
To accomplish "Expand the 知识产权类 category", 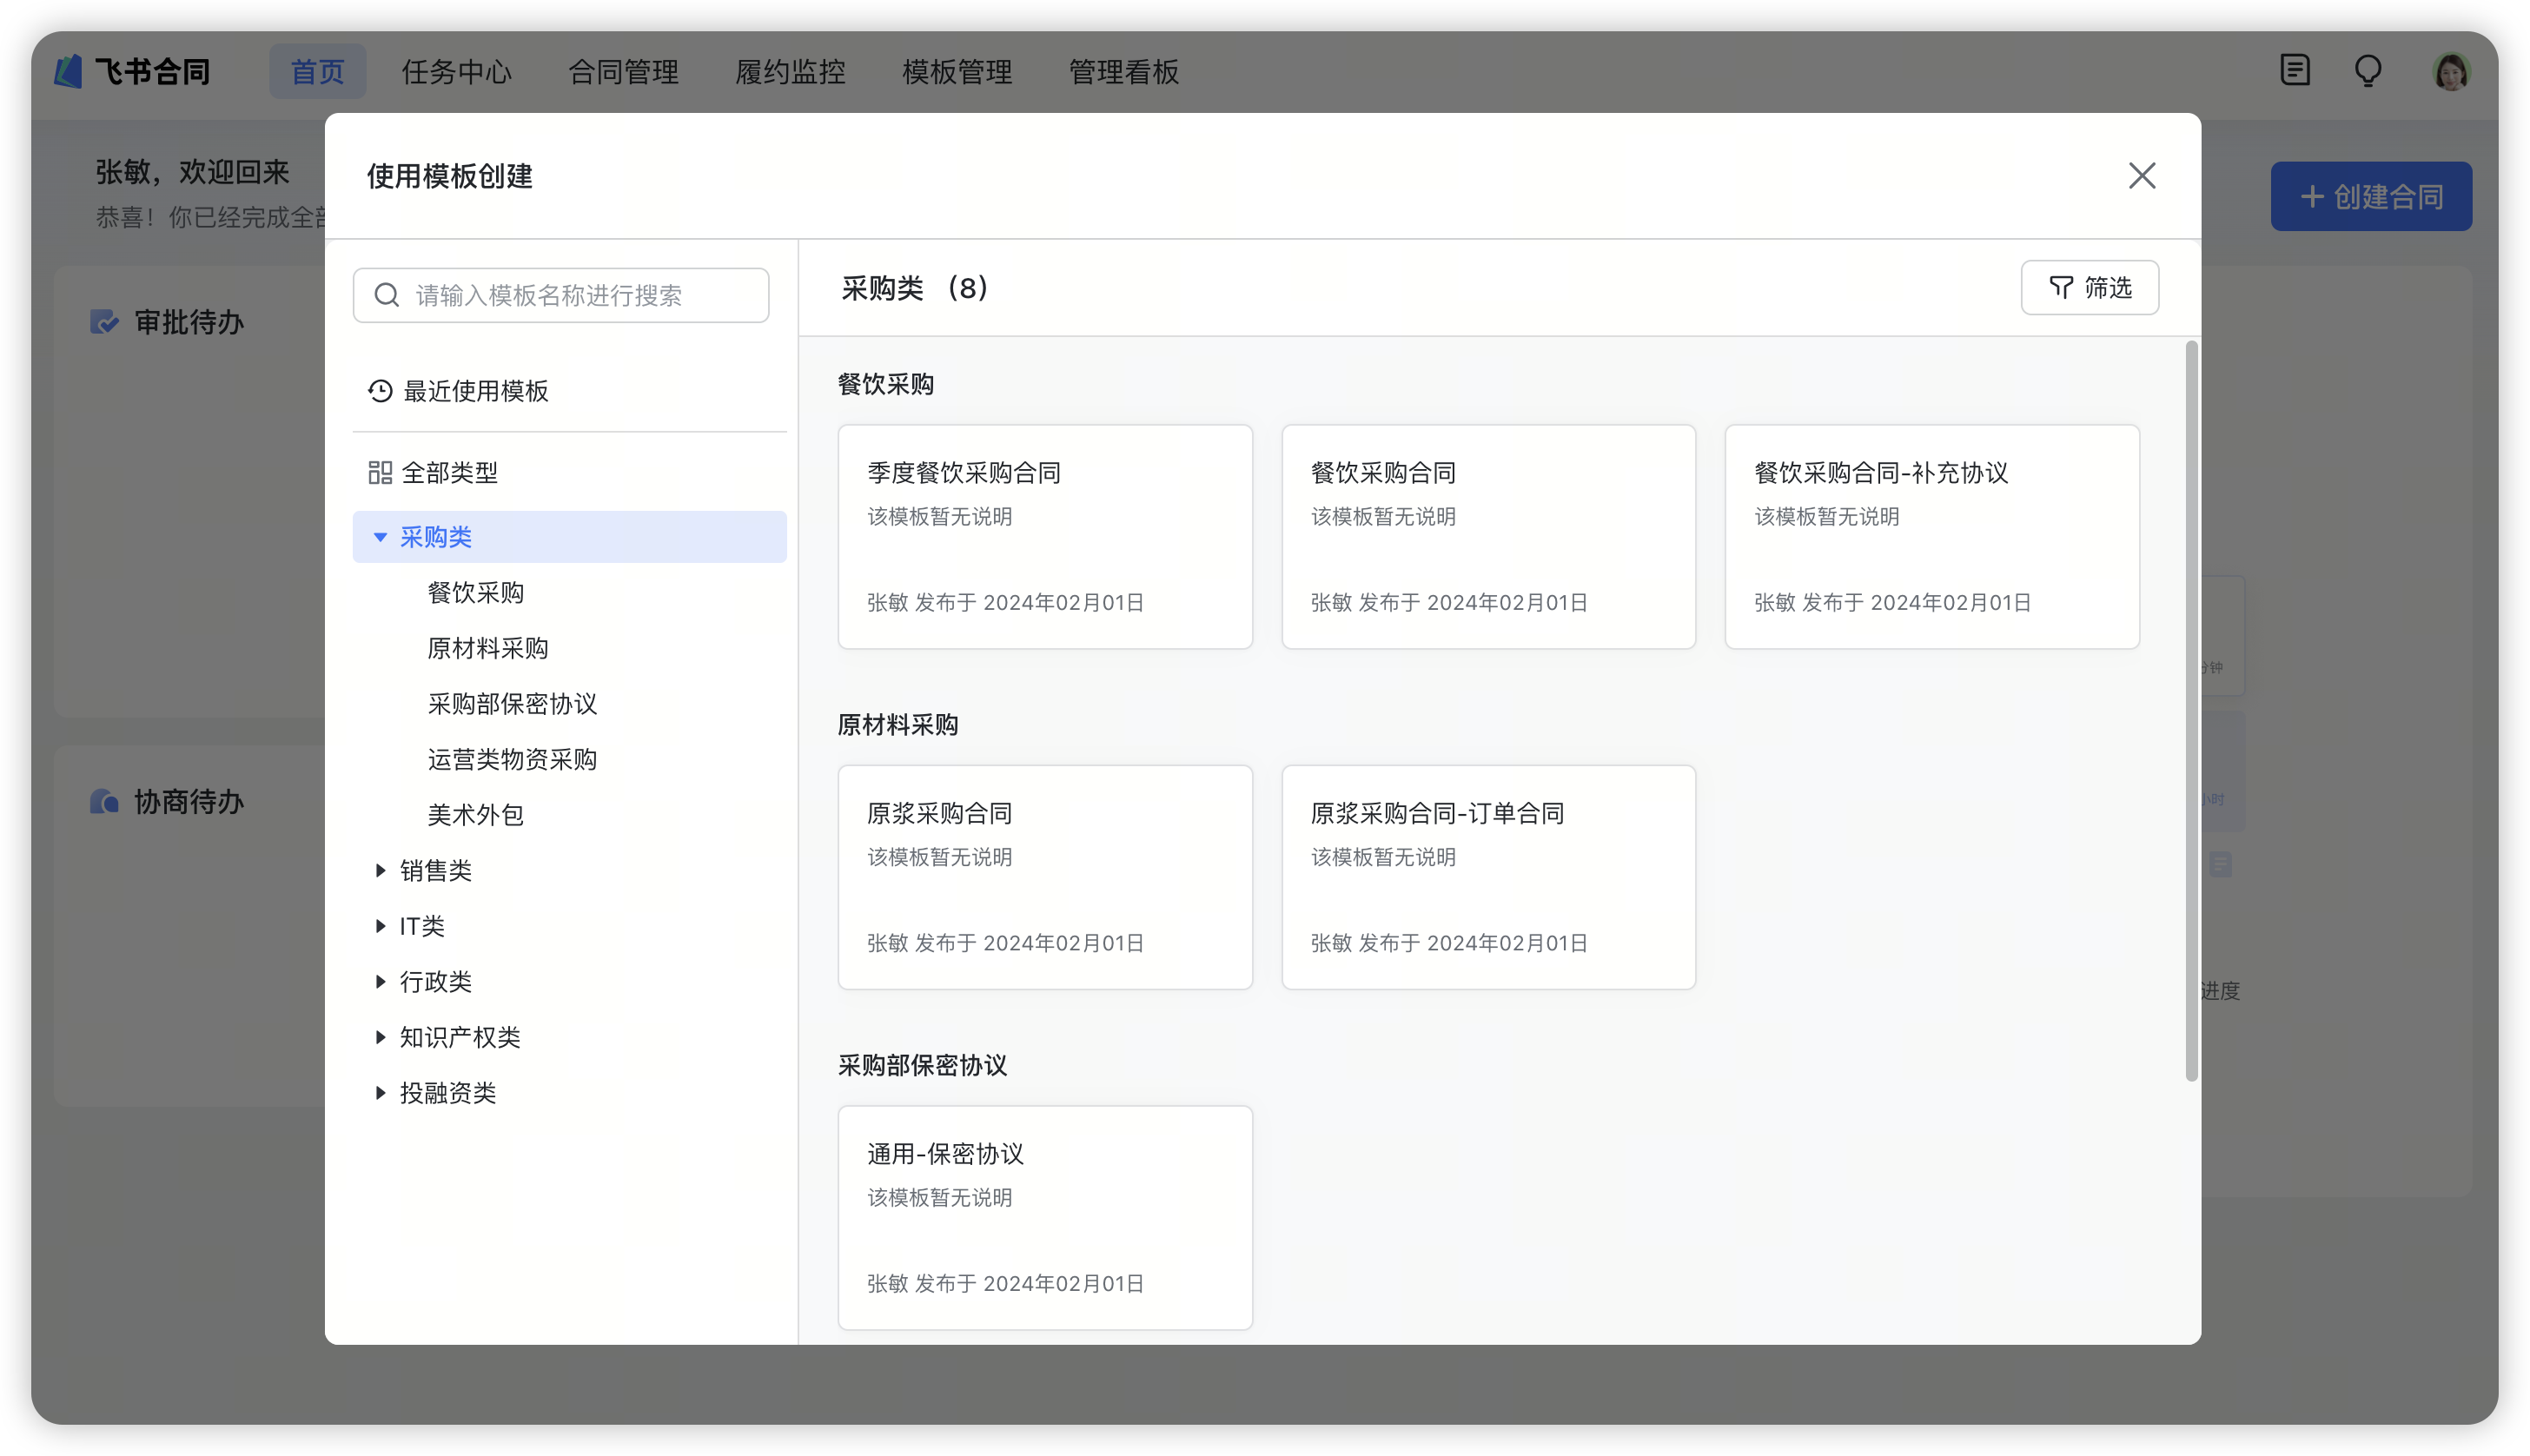I will coord(380,1038).
